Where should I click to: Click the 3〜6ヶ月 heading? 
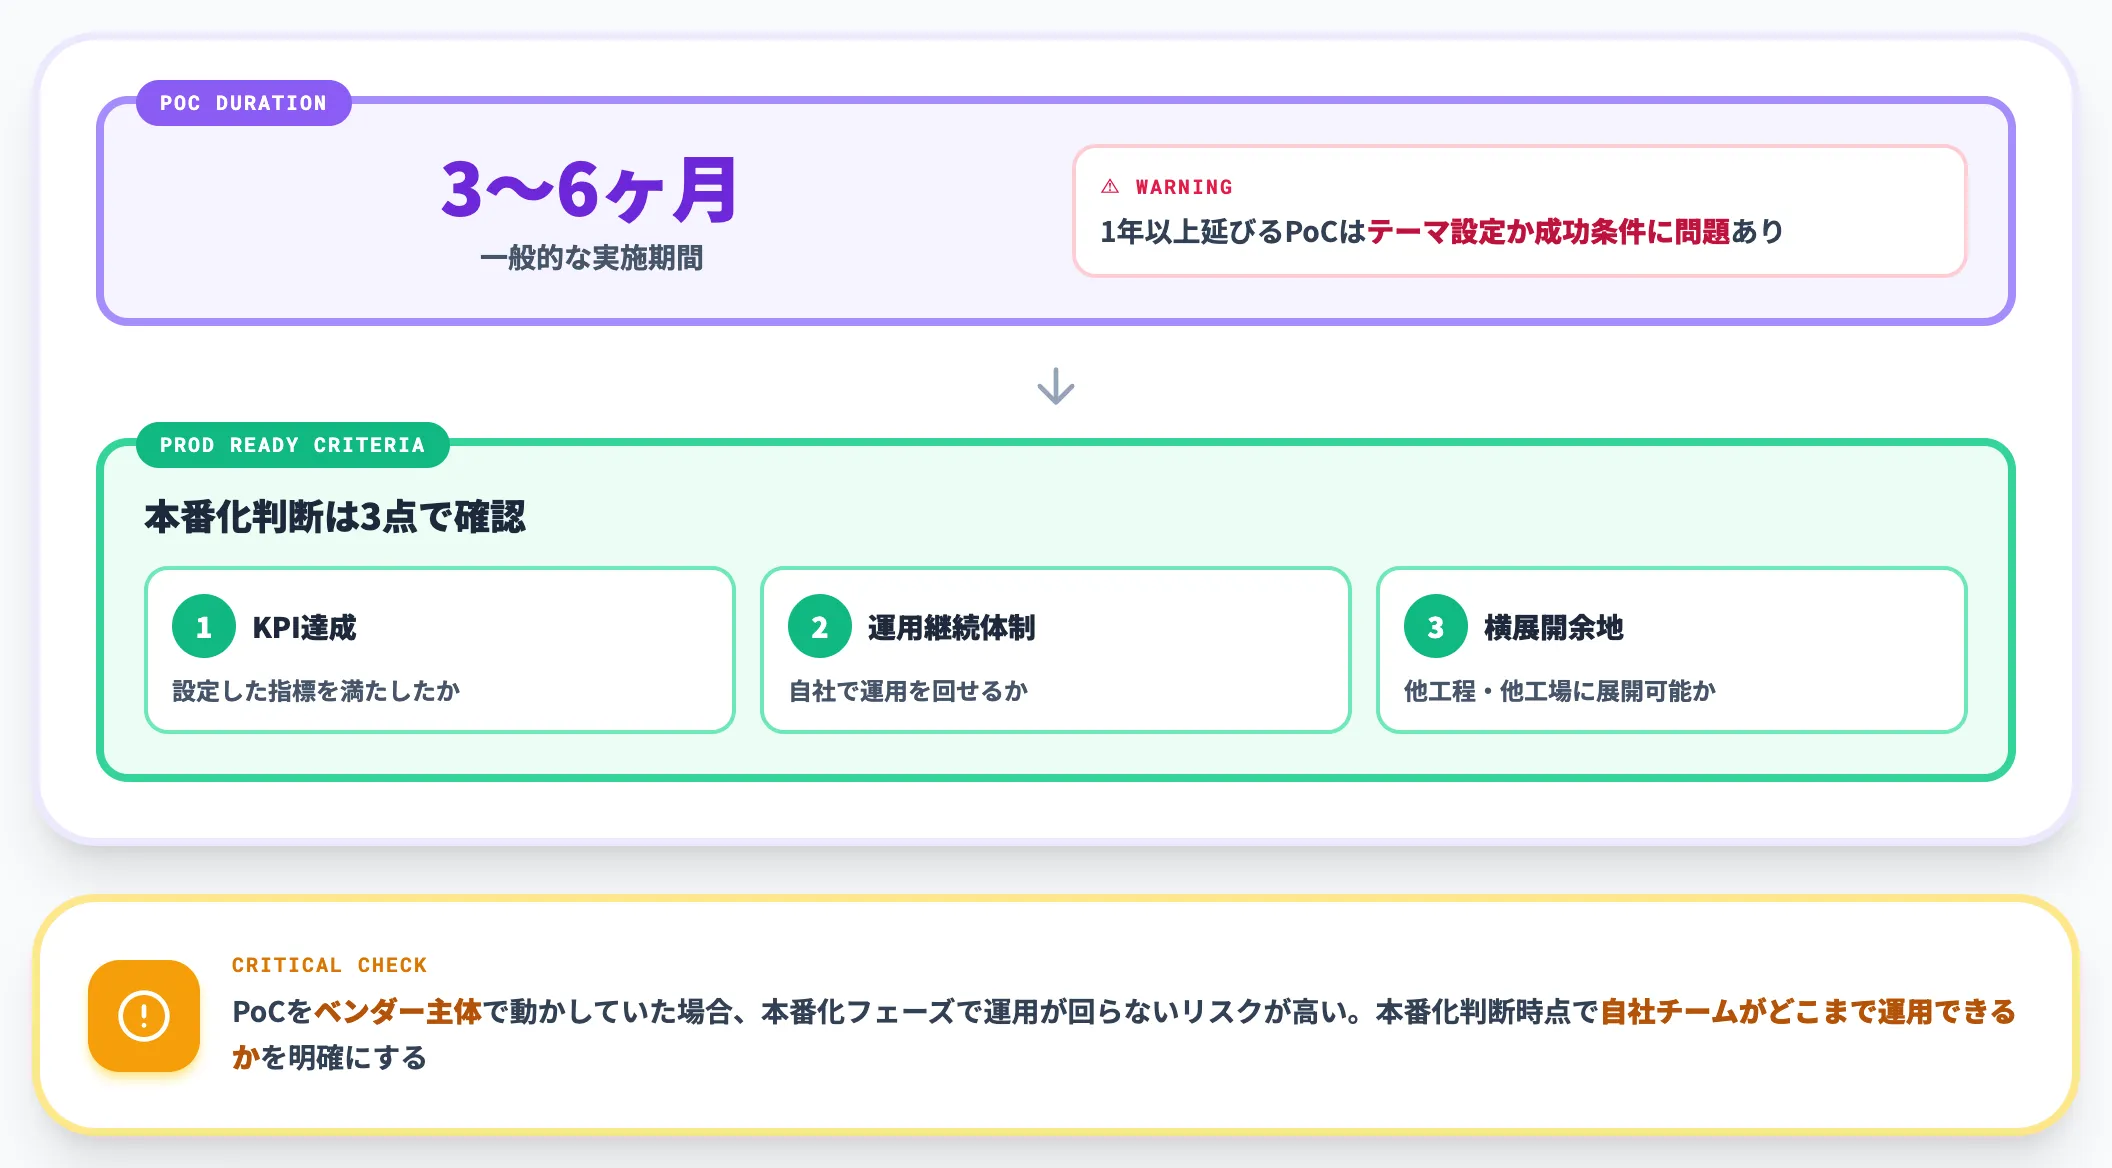[590, 190]
